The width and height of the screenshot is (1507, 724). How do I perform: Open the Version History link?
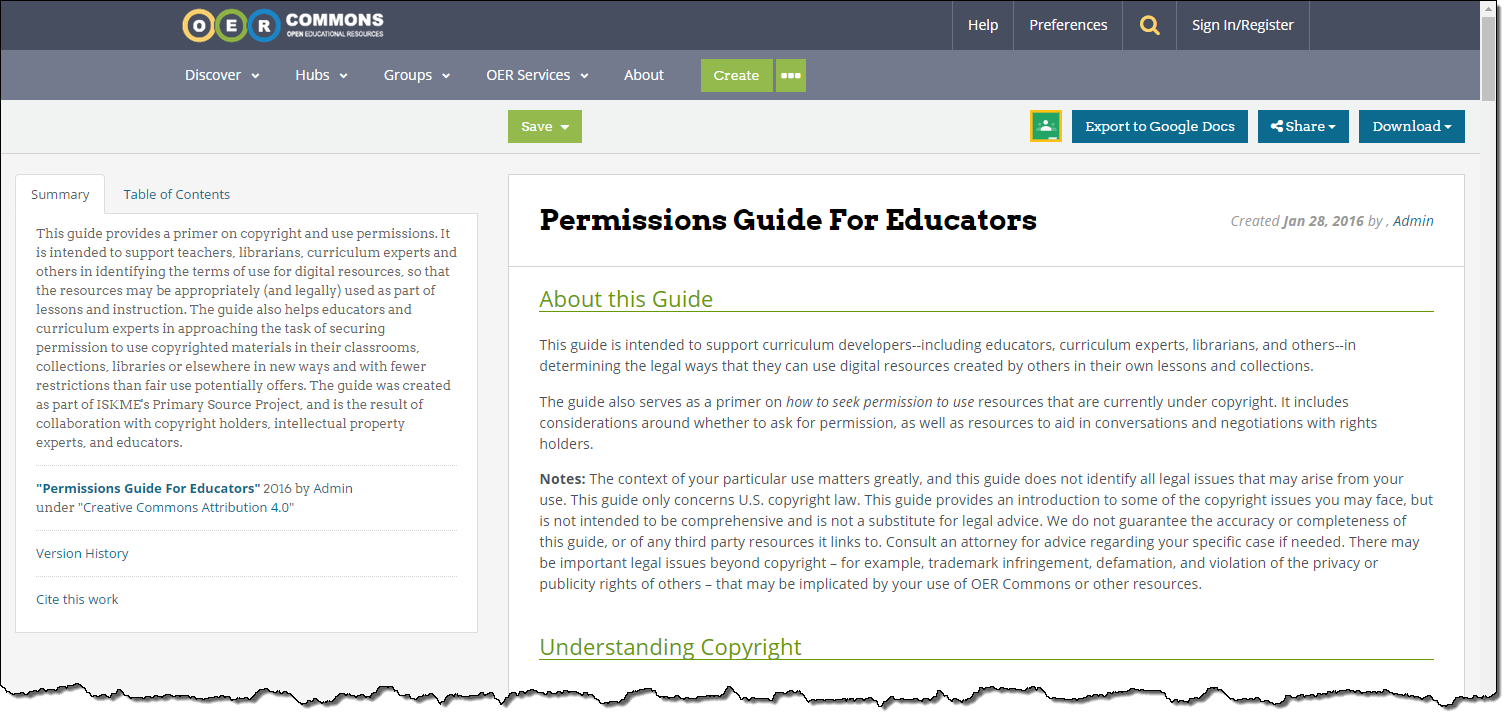82,554
